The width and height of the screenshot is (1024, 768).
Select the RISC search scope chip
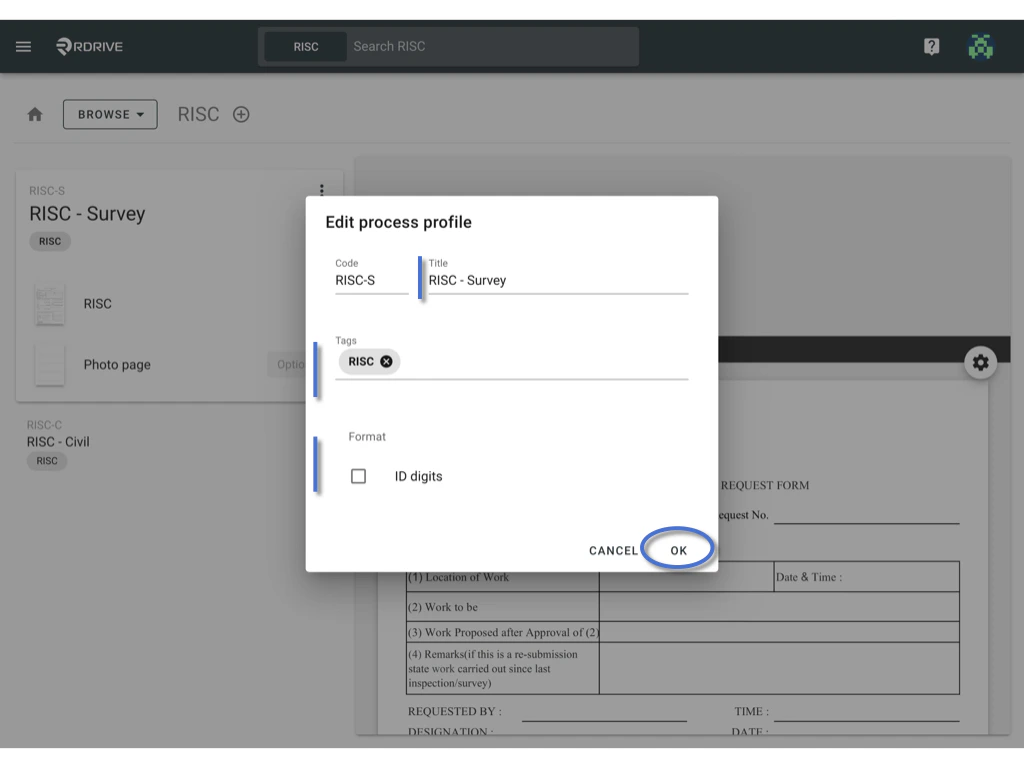tap(306, 46)
